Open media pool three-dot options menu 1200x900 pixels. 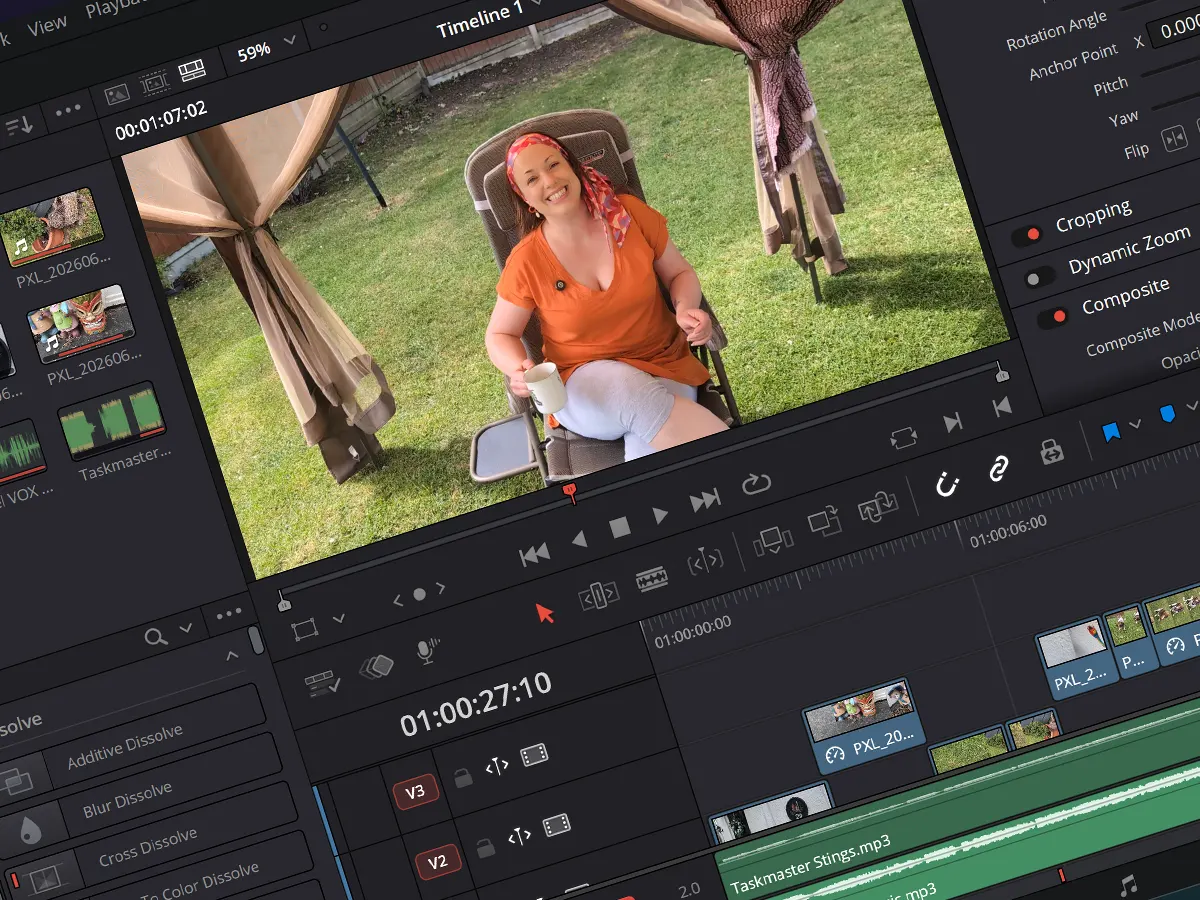point(69,111)
